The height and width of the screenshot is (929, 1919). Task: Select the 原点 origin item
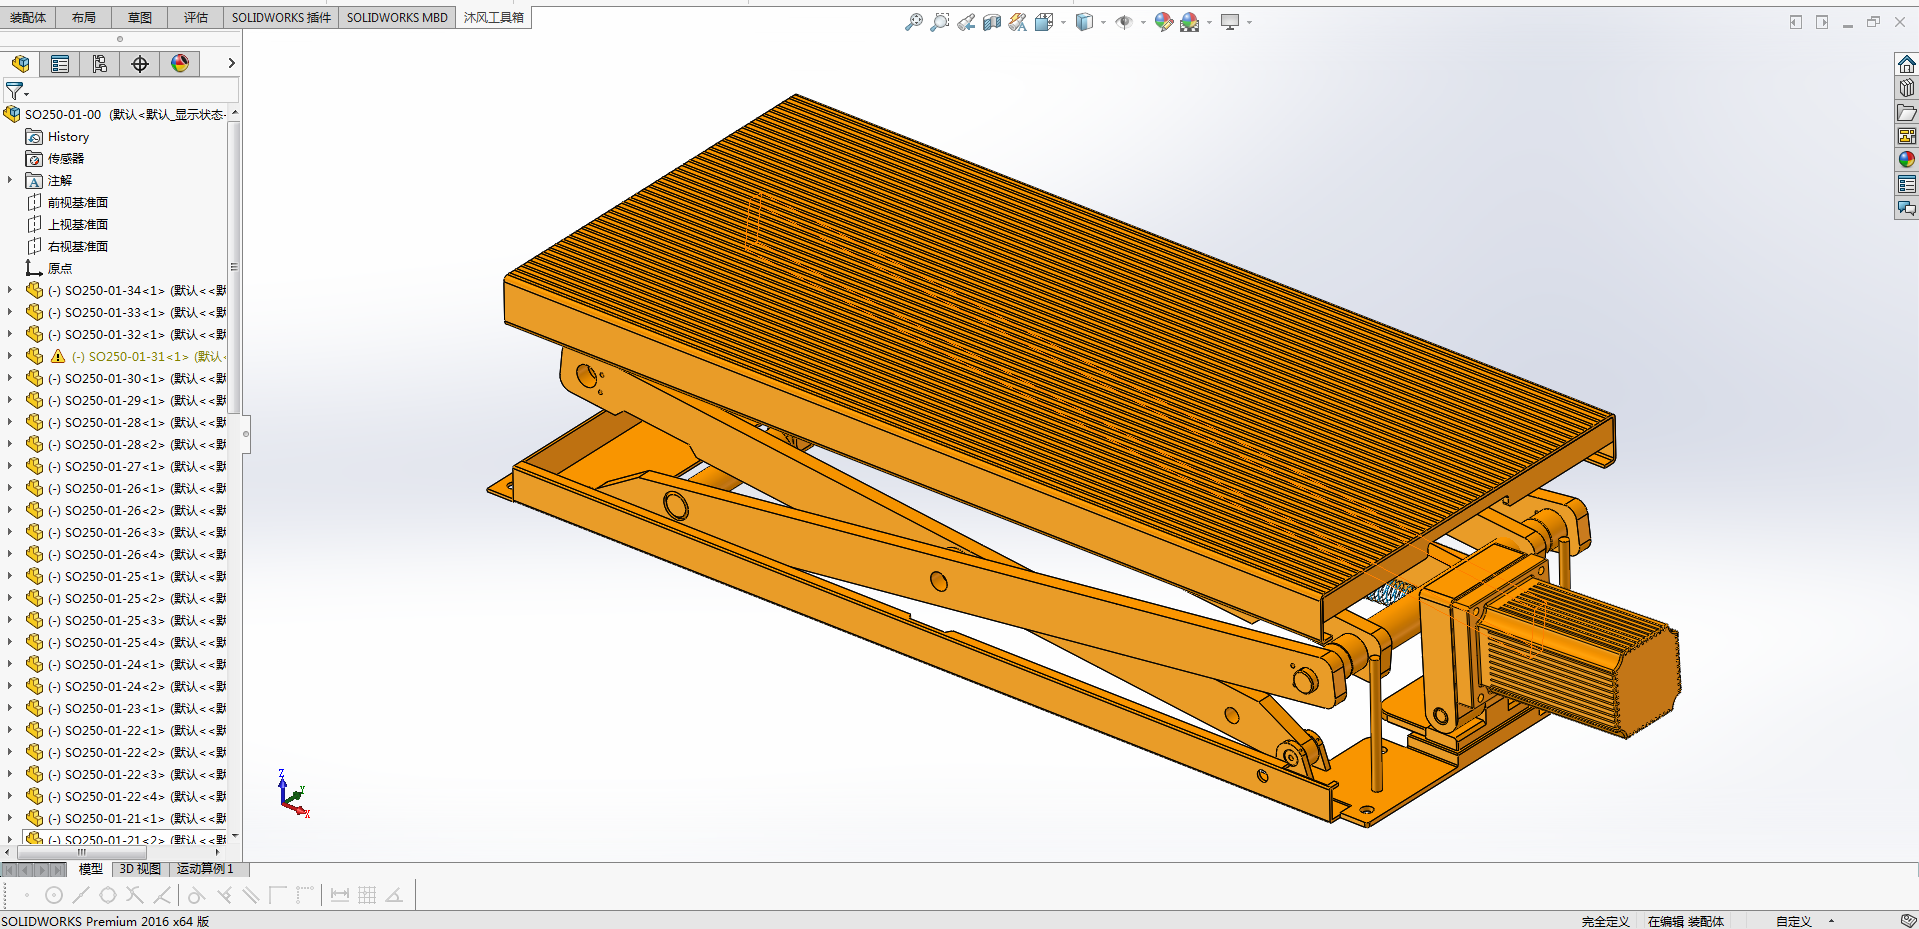tap(60, 269)
